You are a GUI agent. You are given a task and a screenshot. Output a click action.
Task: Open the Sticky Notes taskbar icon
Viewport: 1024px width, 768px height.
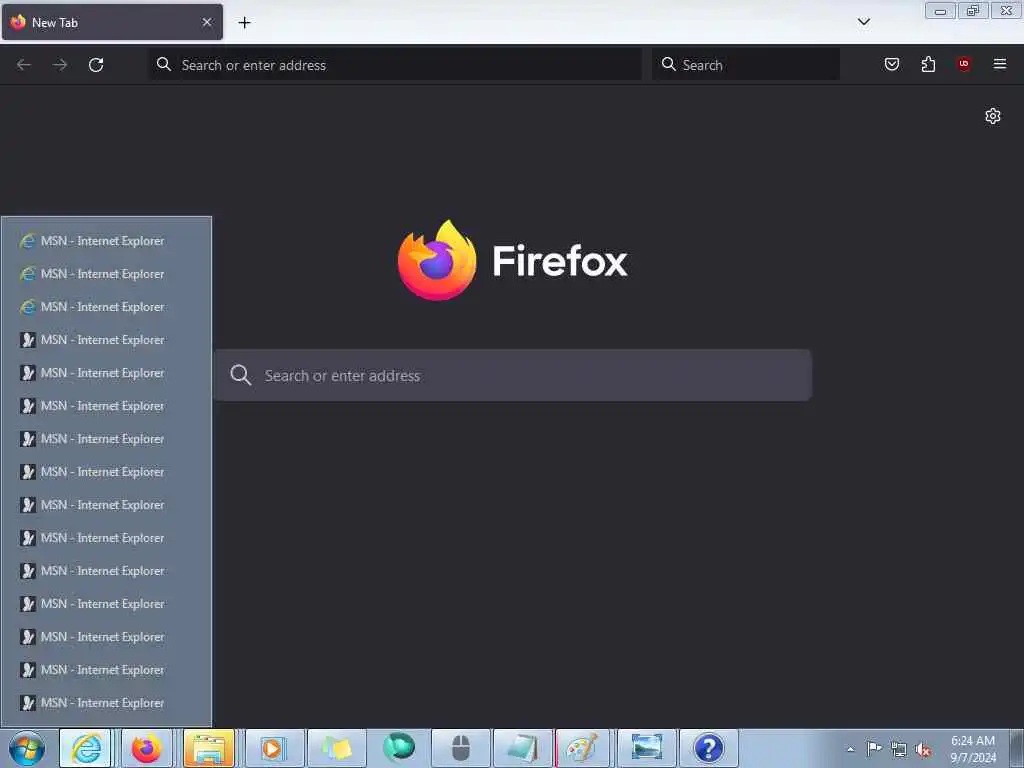click(336, 748)
